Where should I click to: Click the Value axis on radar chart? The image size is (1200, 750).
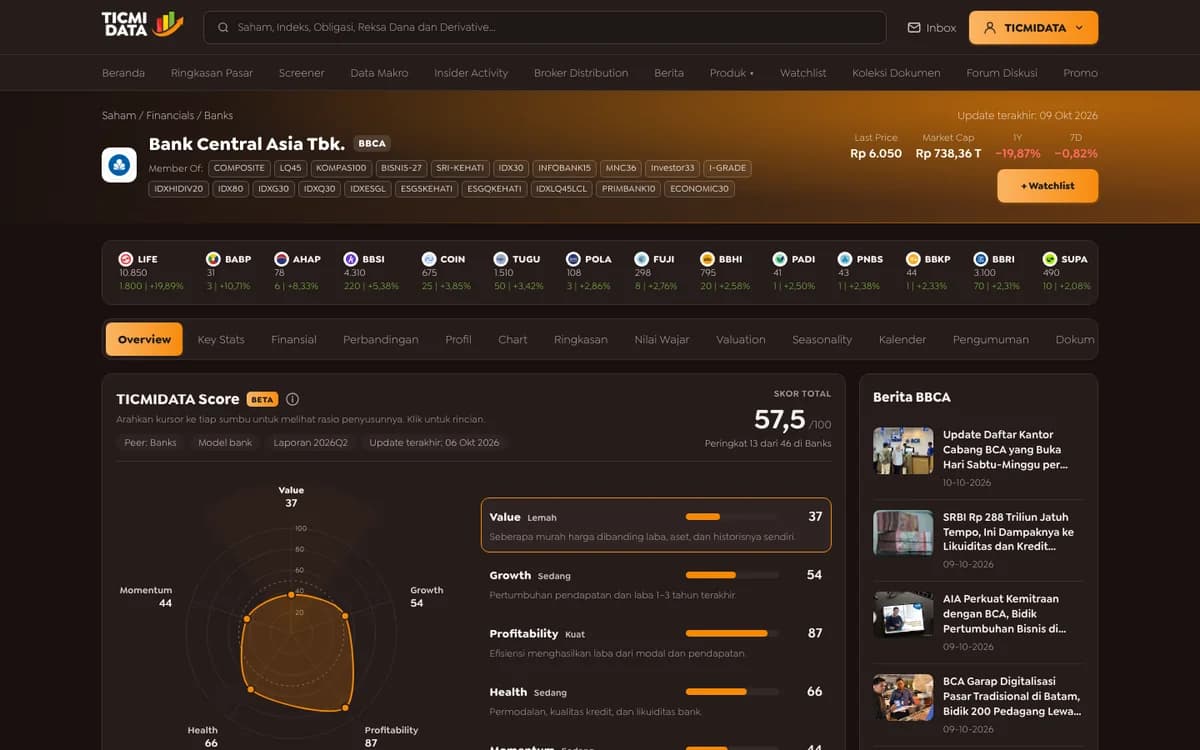tap(291, 497)
